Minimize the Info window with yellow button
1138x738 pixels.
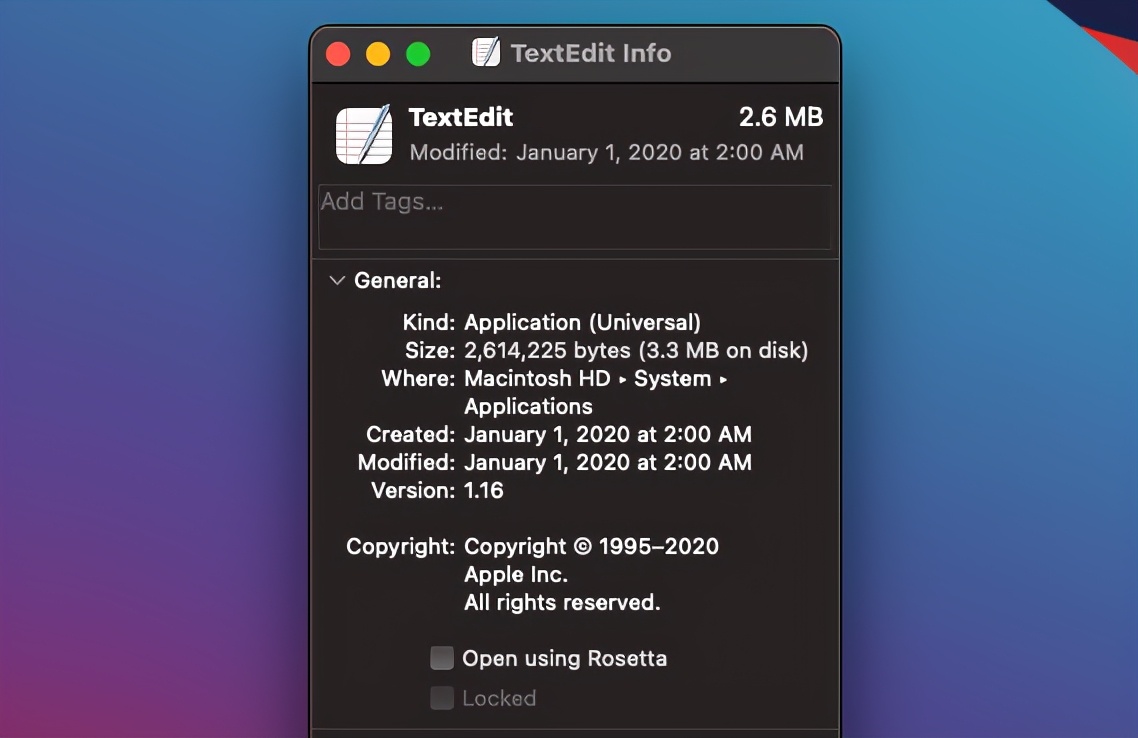378,54
